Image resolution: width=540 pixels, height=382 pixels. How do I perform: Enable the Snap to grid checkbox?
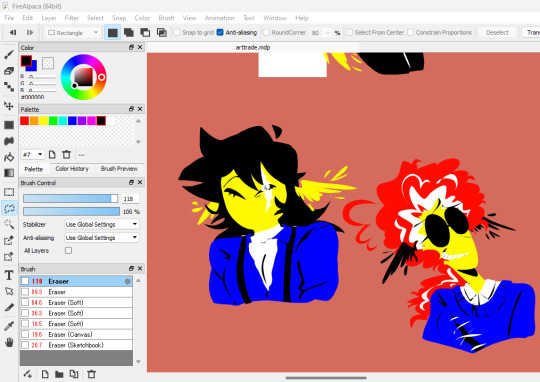177,32
